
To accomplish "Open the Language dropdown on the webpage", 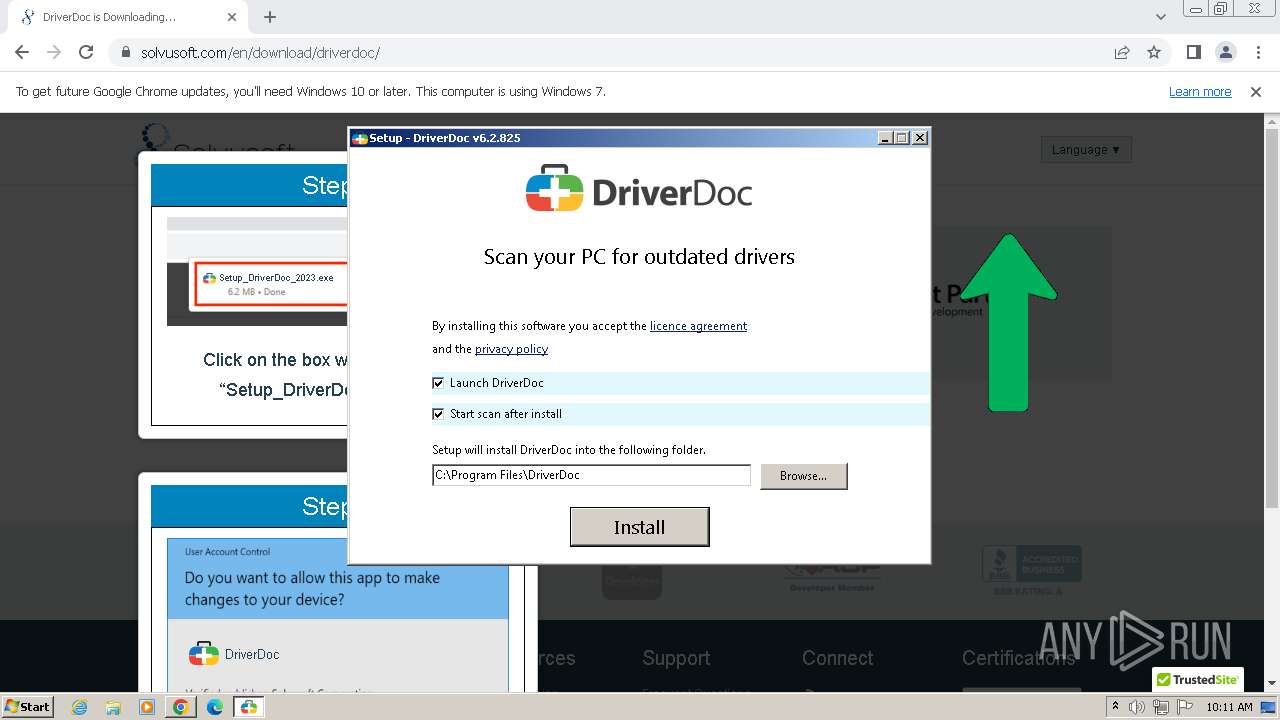I will [1086, 150].
